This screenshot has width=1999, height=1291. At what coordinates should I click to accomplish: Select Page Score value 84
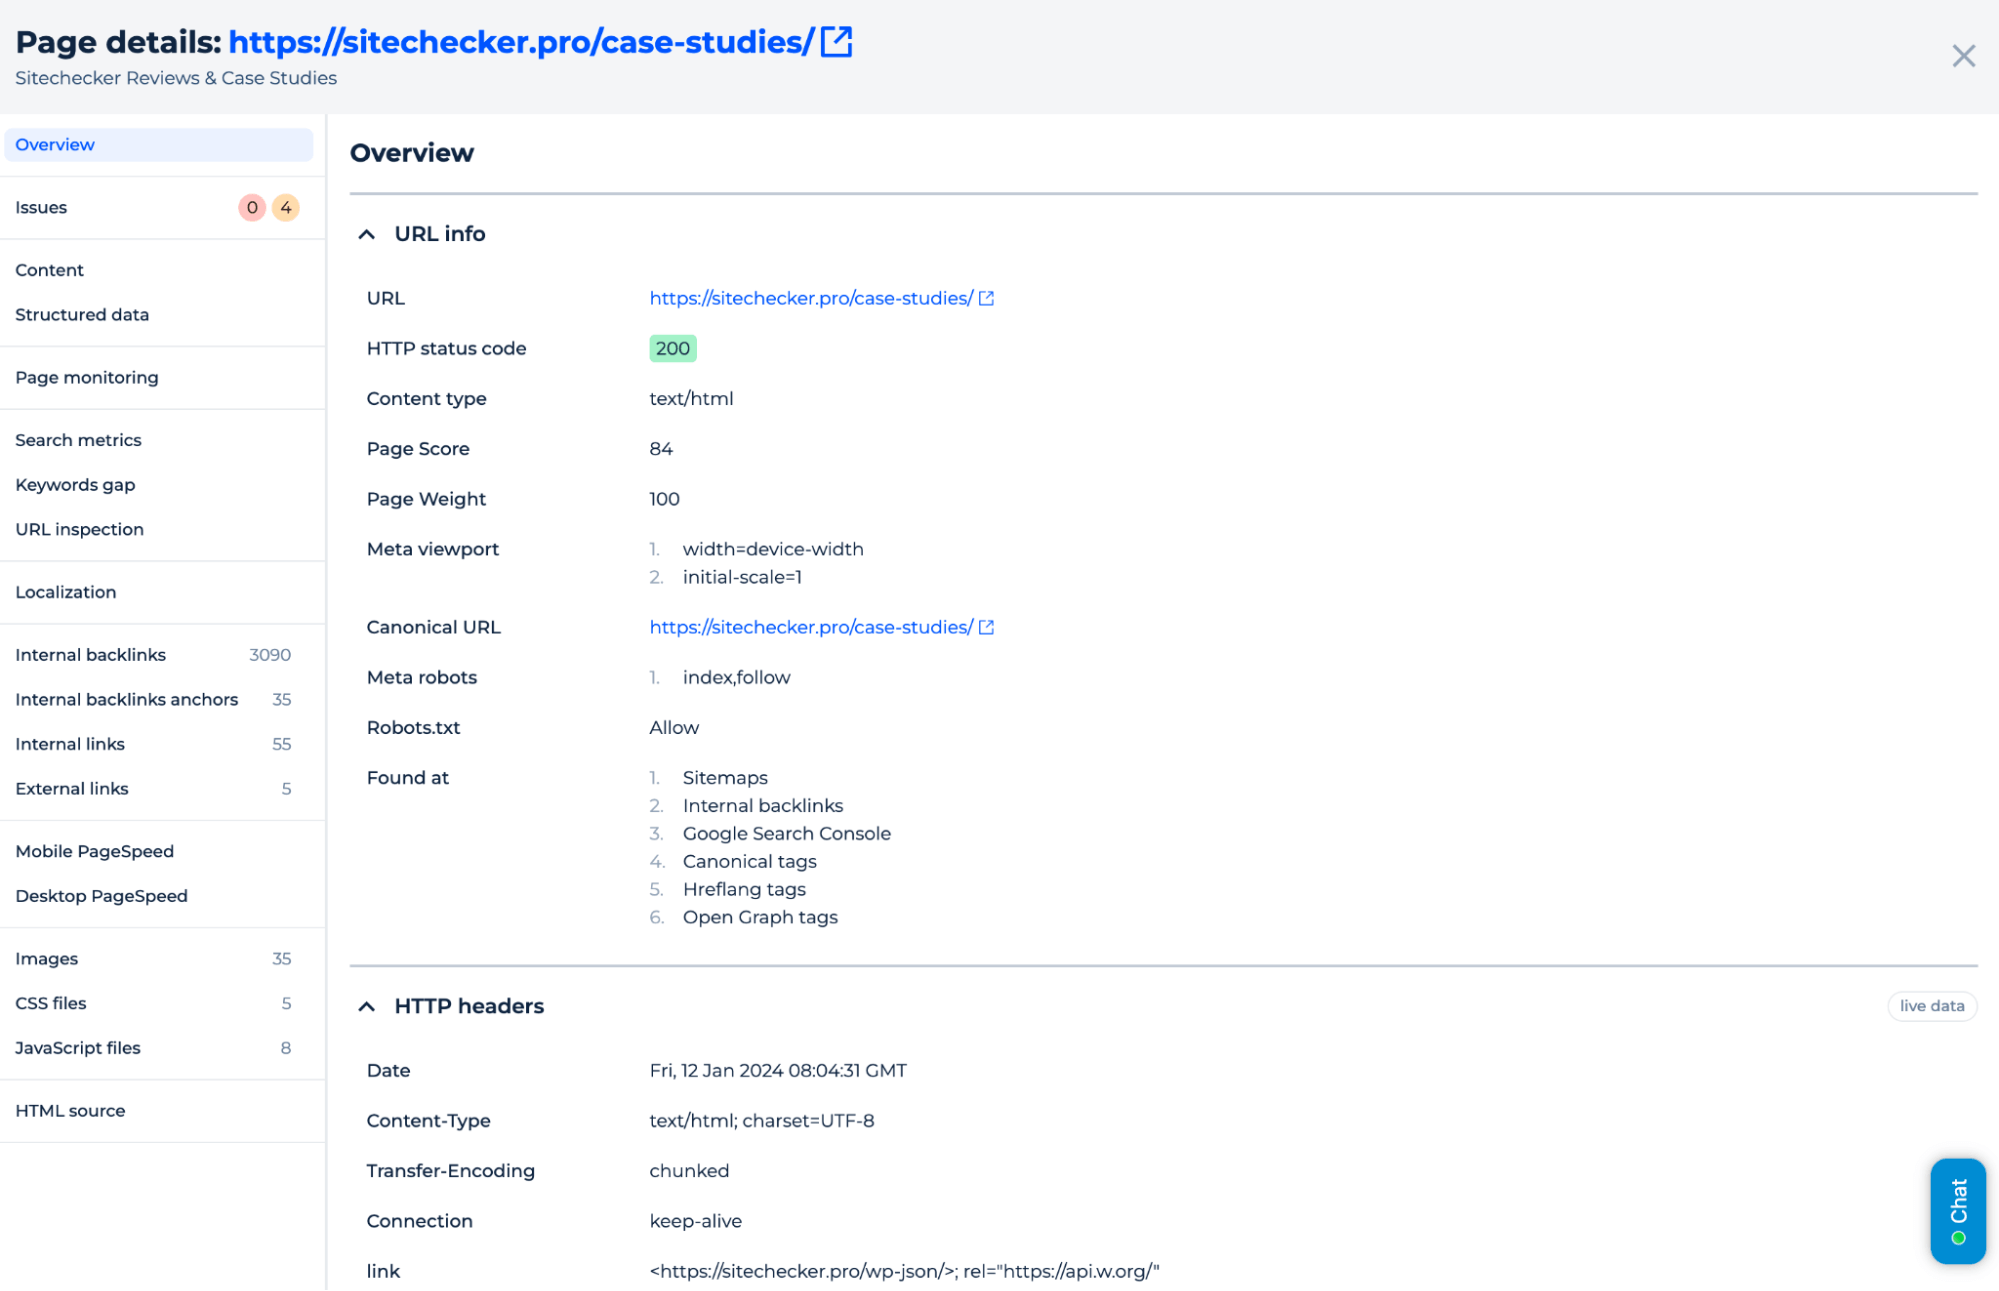click(x=661, y=449)
